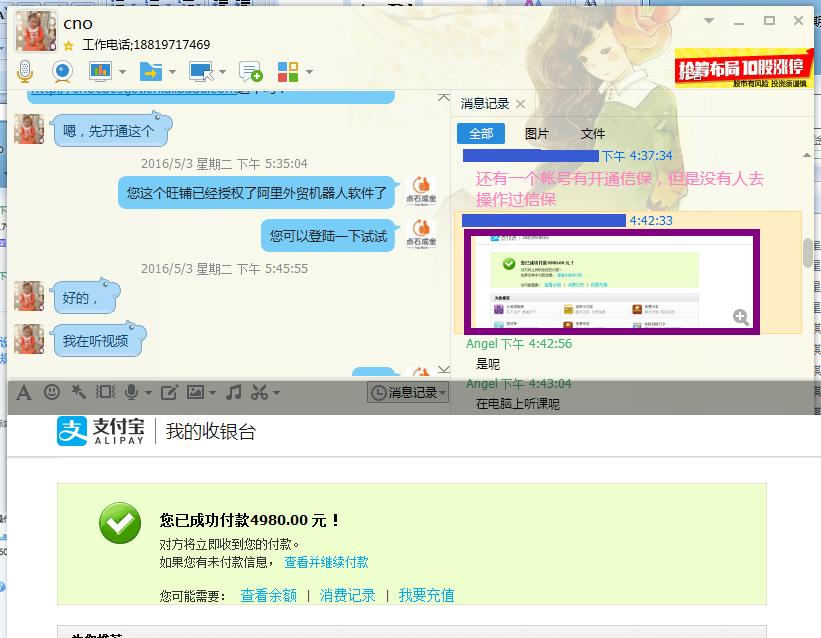Click the history entry 在电脑上听课呢
This screenshot has width=821, height=638.
(517, 404)
